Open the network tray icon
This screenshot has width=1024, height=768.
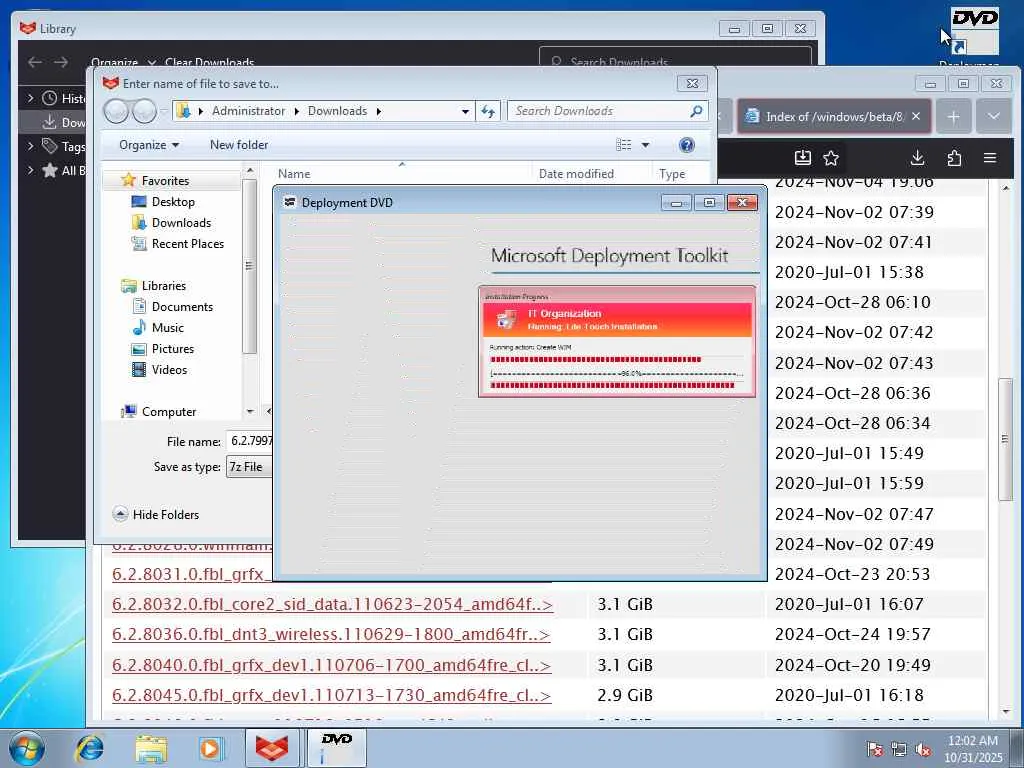coord(899,749)
